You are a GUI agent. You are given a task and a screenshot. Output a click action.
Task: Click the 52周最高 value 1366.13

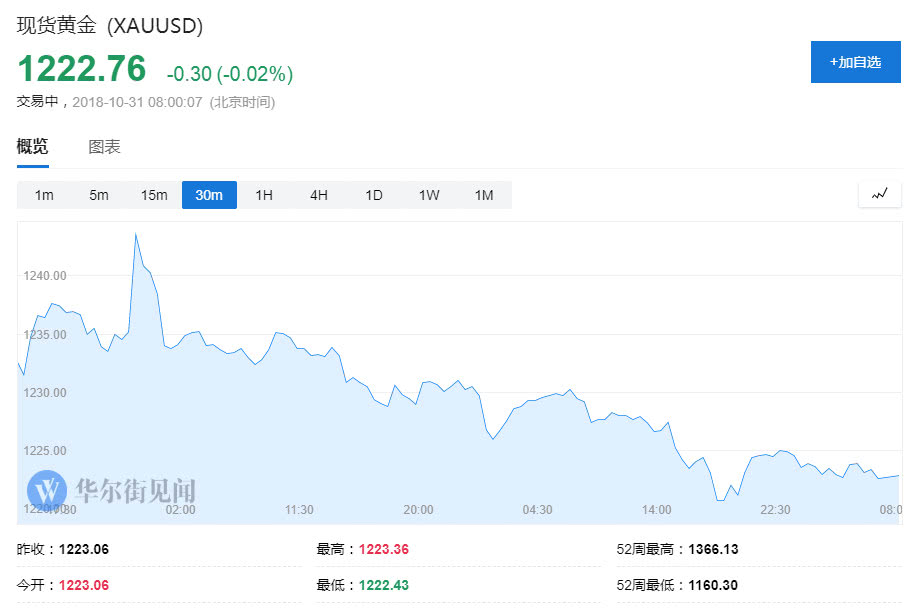(713, 549)
